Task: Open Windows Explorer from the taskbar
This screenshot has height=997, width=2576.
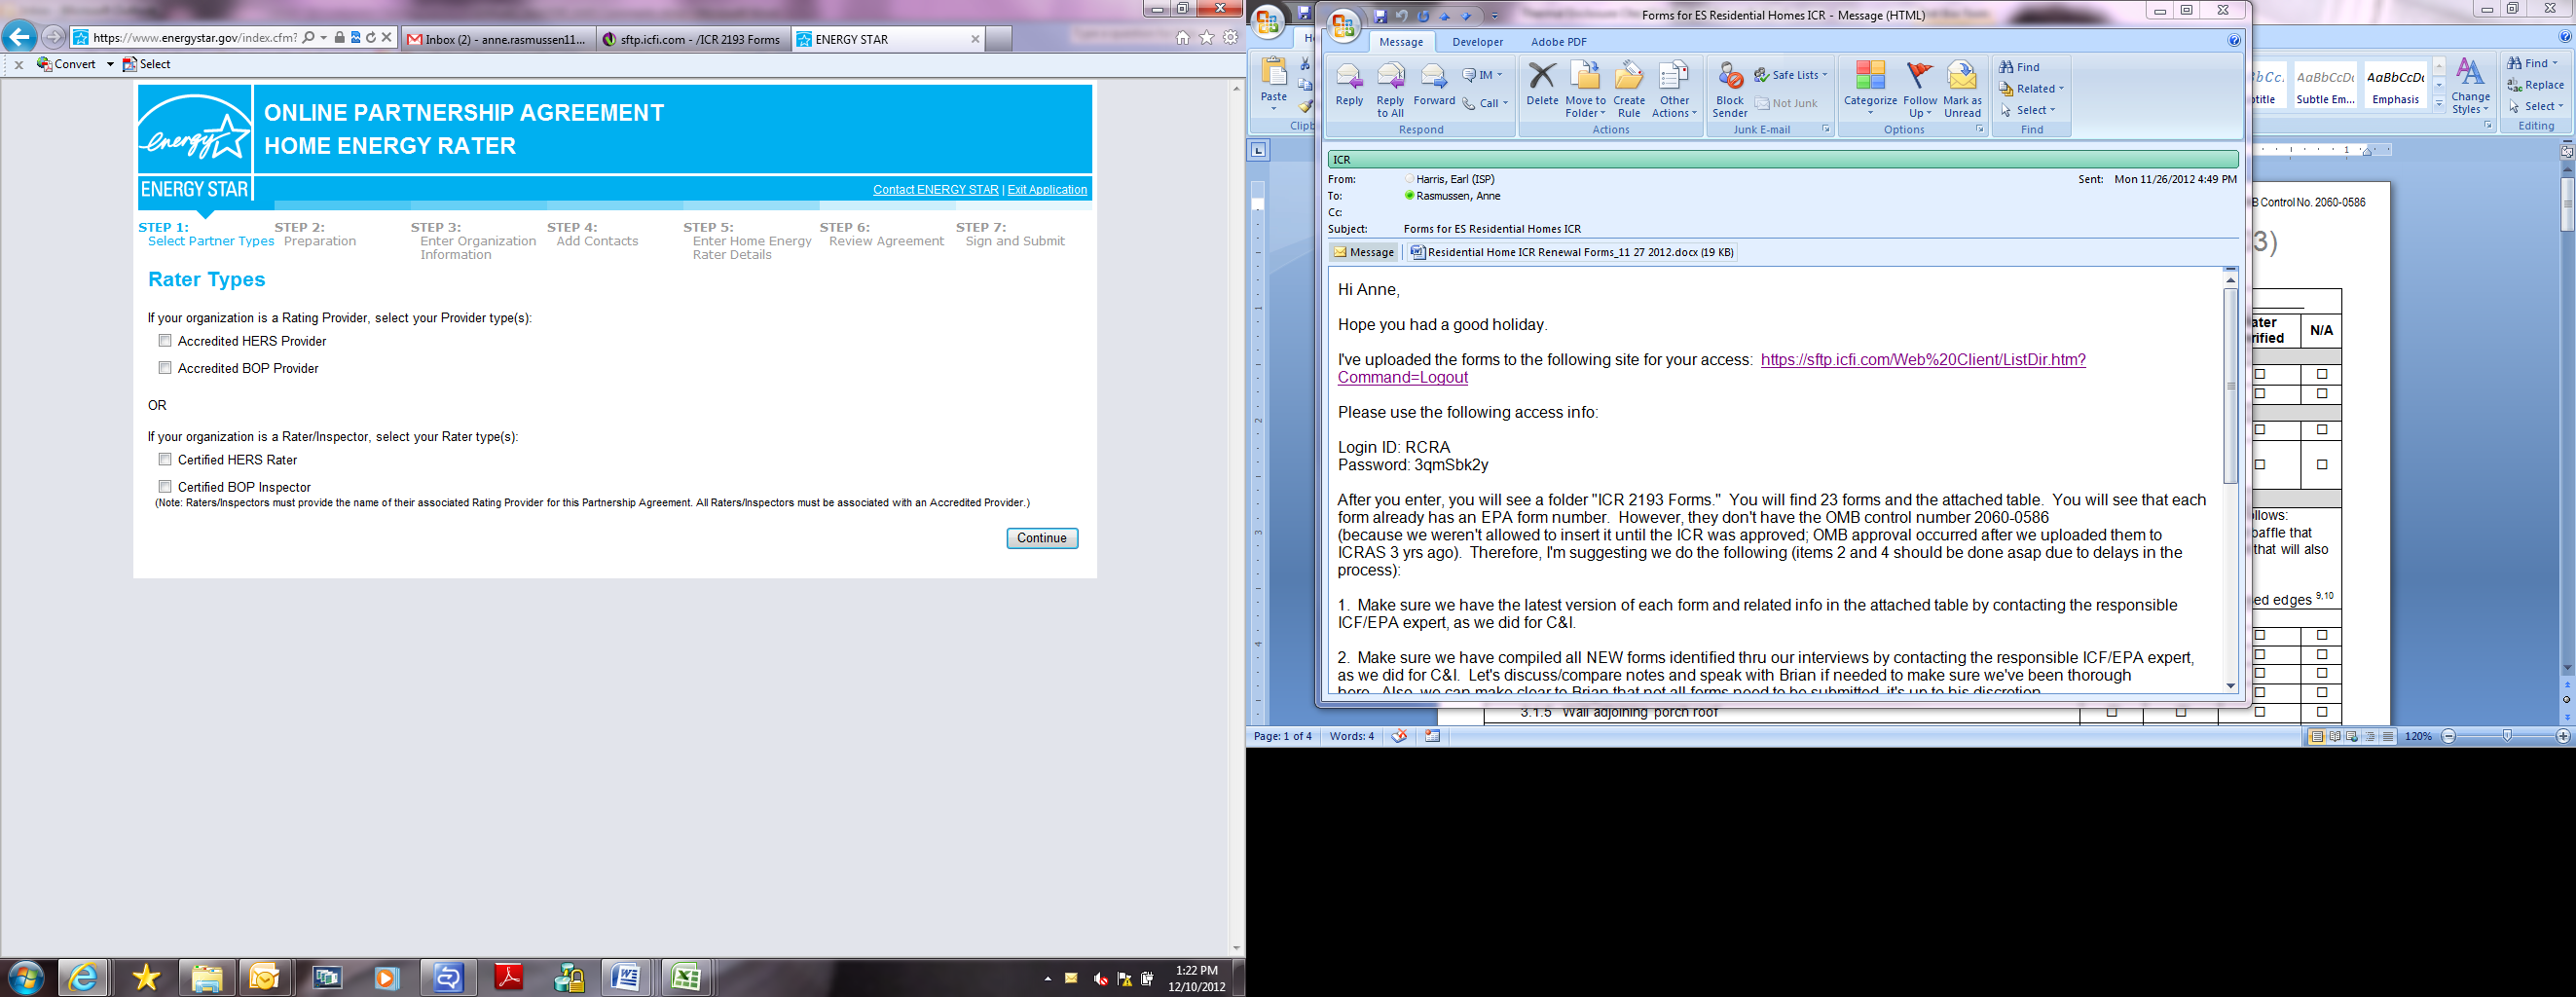Action: [206, 977]
